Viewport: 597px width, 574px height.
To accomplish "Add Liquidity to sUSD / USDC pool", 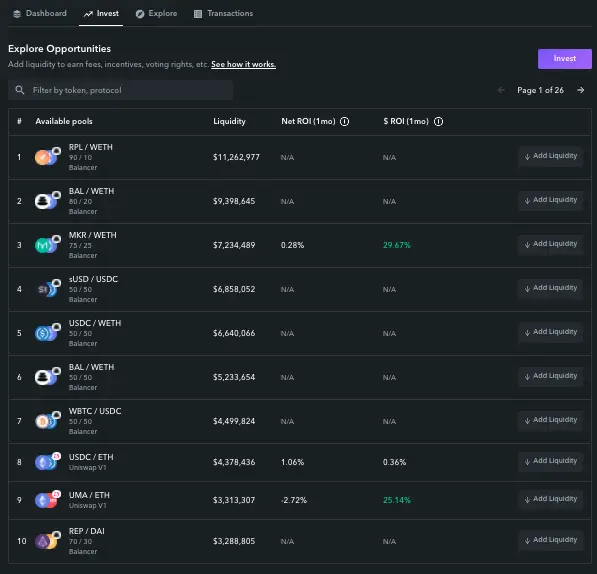I will 551,288.
